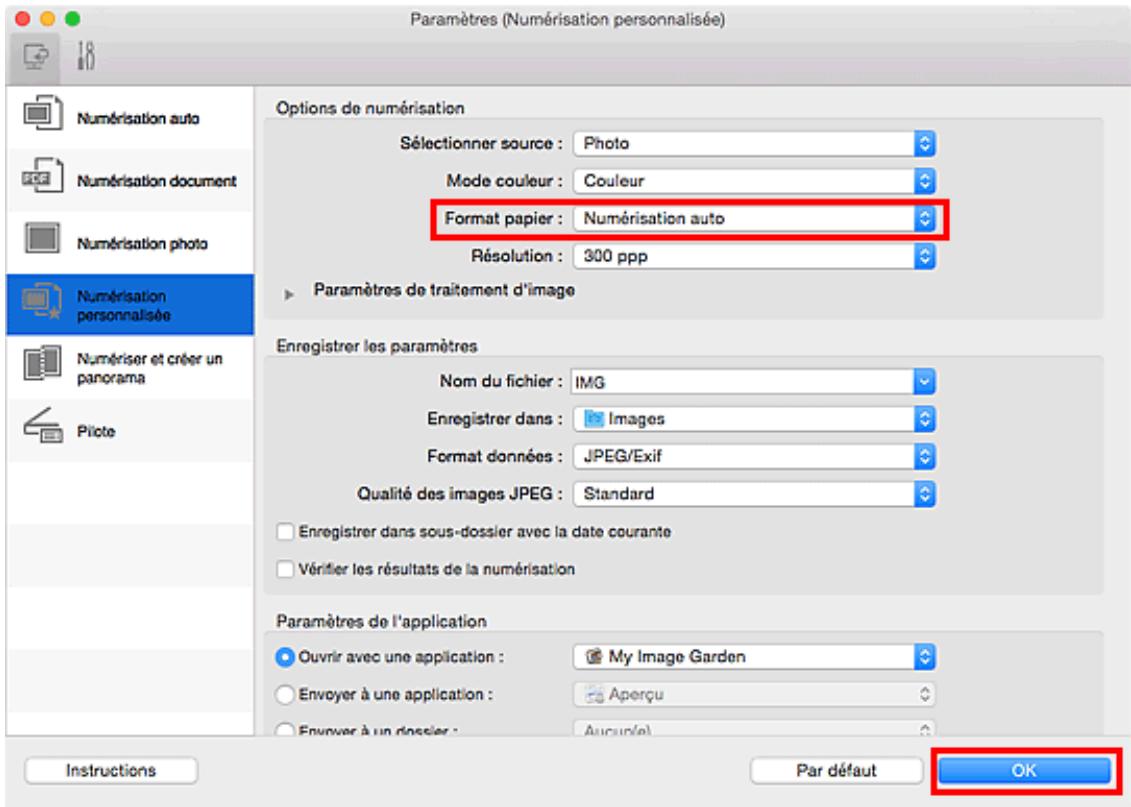The width and height of the screenshot is (1131, 807).
Task: Click the Nom du fichier input field
Action: (x=740, y=381)
